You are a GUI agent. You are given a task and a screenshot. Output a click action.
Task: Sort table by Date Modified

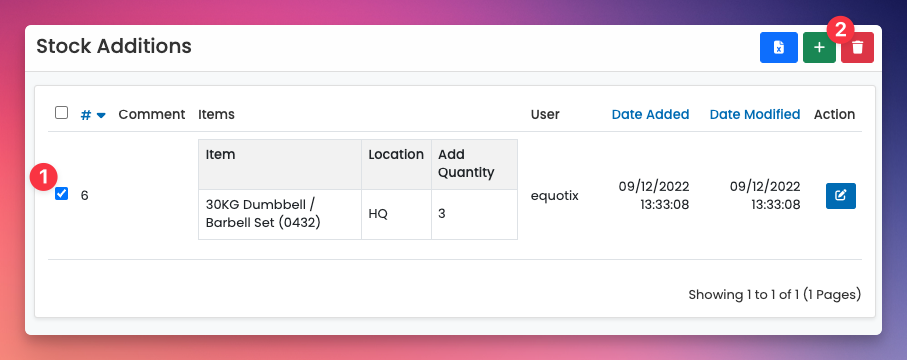(755, 114)
